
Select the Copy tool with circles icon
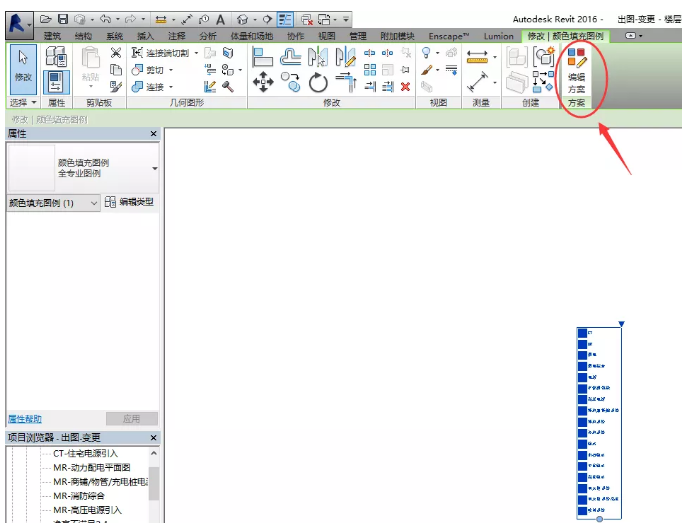coord(290,82)
